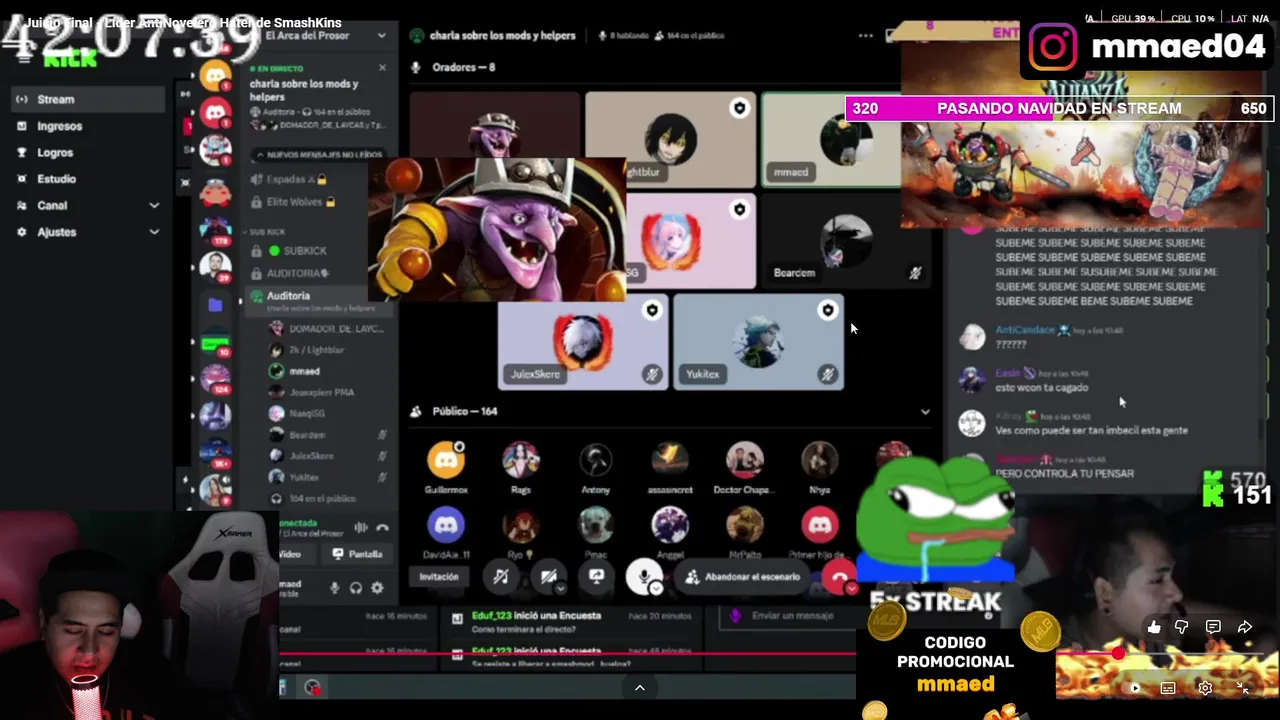Open Guillermox audience avatar
This screenshot has width=1280, height=720.
click(446, 460)
